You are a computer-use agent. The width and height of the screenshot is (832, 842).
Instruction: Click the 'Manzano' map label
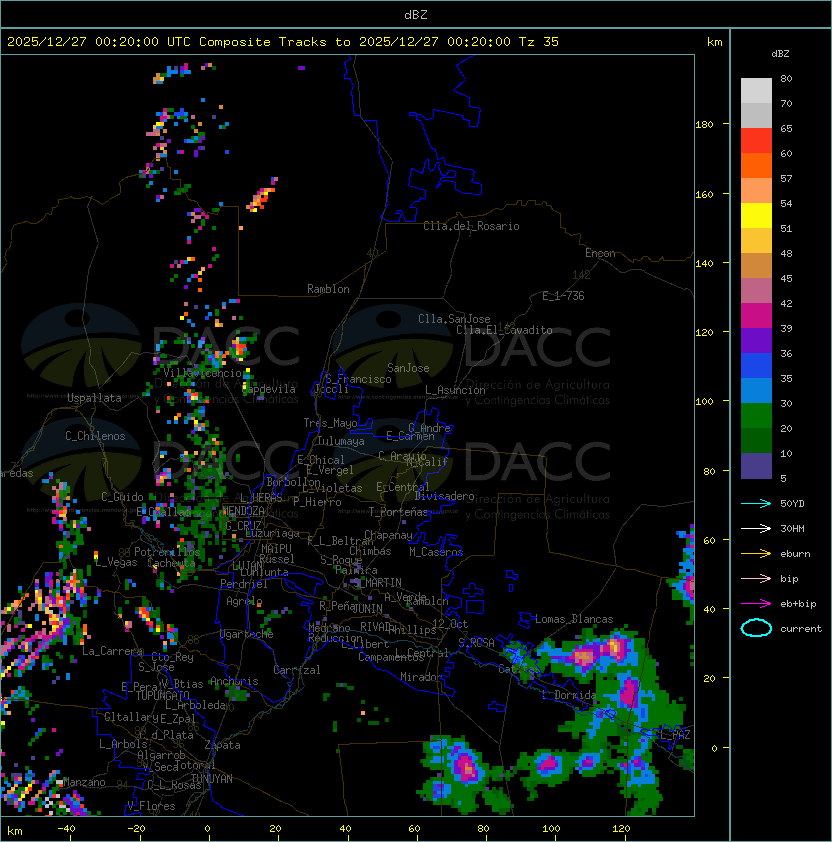tap(84, 782)
